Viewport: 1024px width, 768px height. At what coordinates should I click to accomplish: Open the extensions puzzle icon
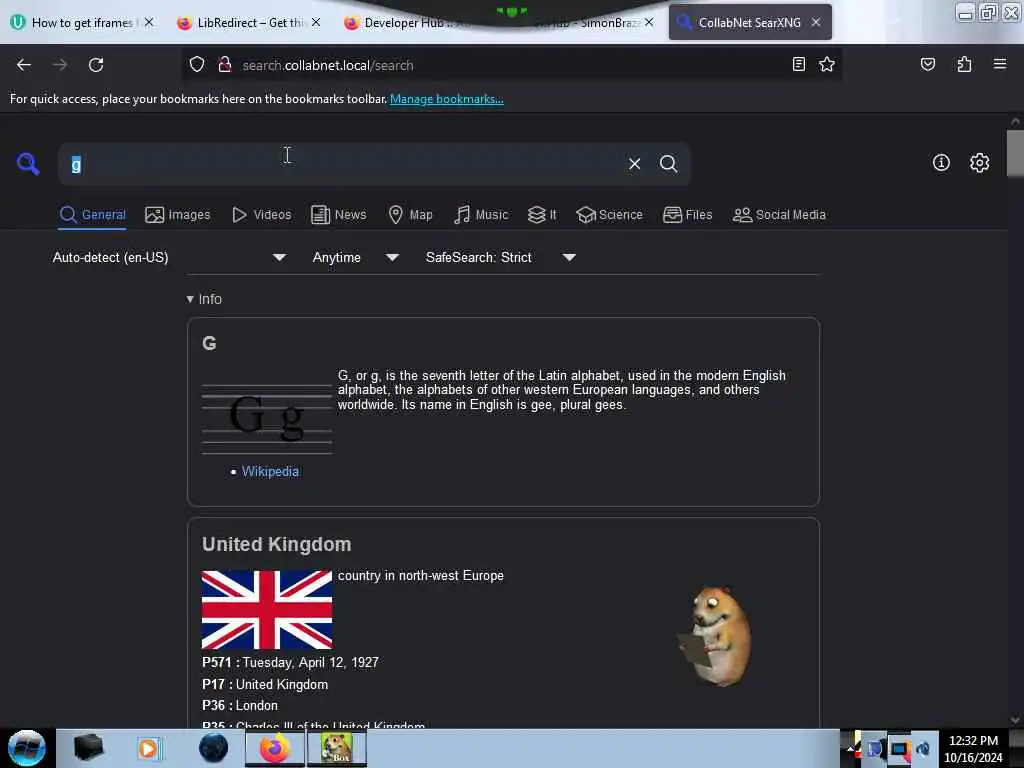[964, 64]
